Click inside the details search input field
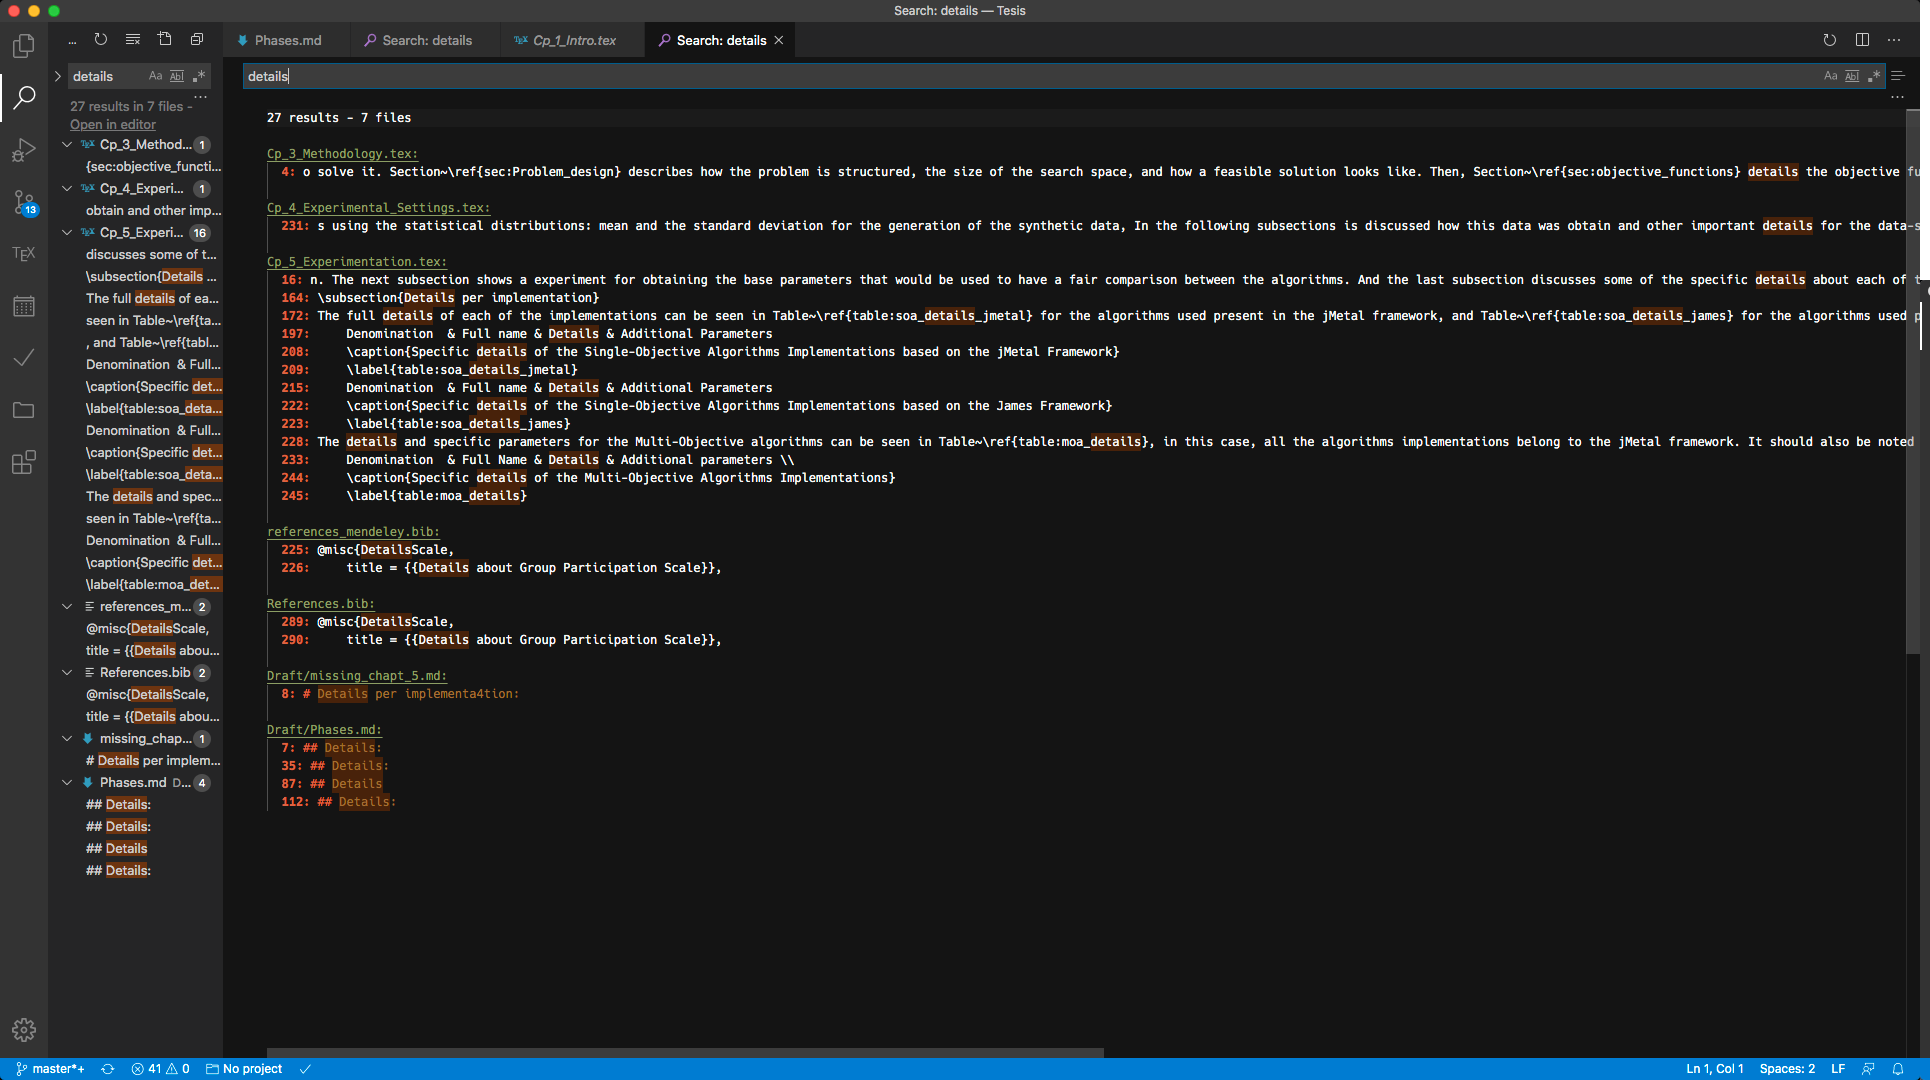 point(600,76)
